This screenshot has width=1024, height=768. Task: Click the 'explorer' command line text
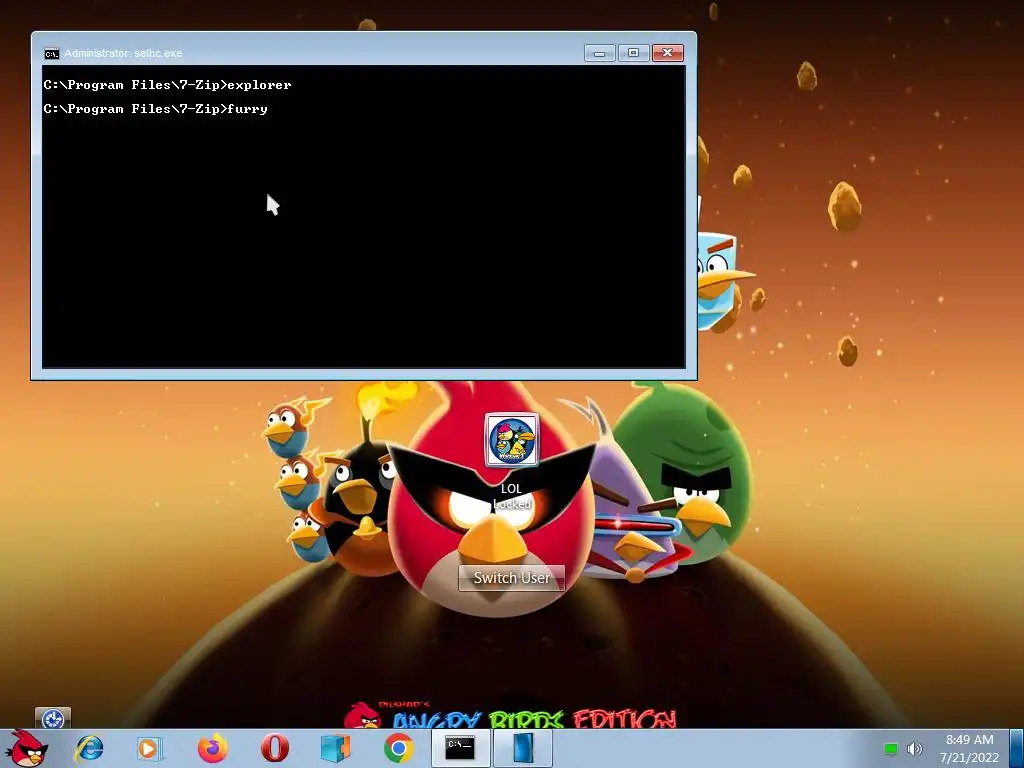259,85
